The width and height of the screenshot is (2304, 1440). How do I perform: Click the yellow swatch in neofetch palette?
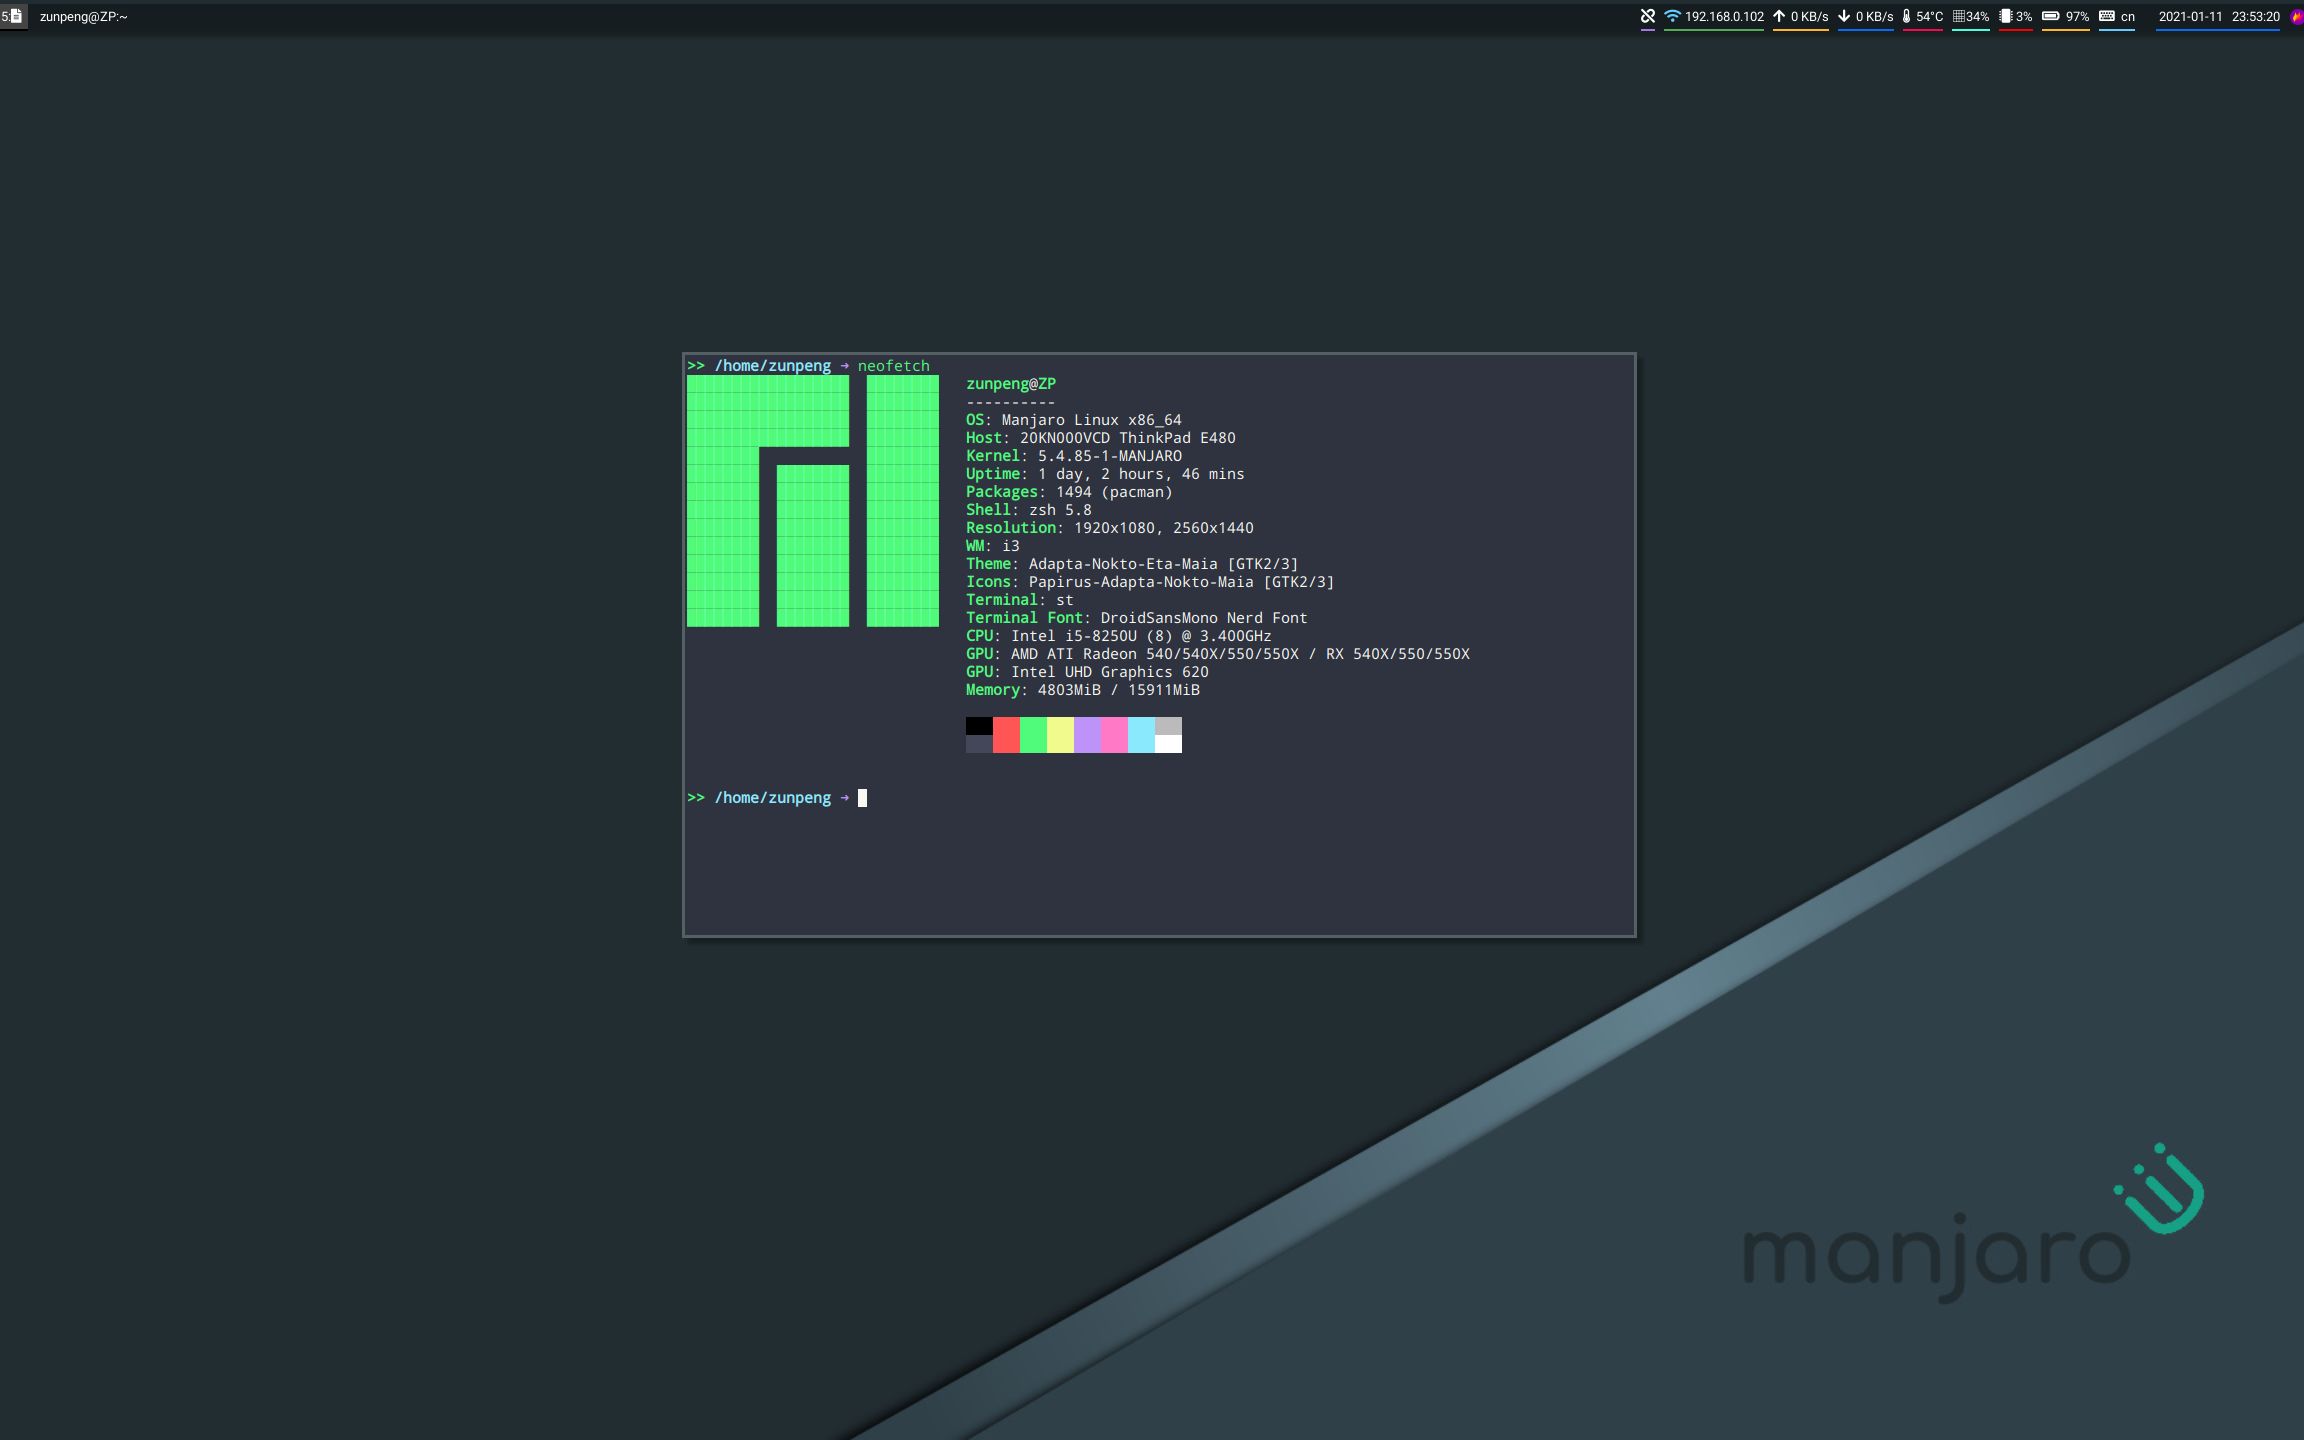click(x=1060, y=735)
